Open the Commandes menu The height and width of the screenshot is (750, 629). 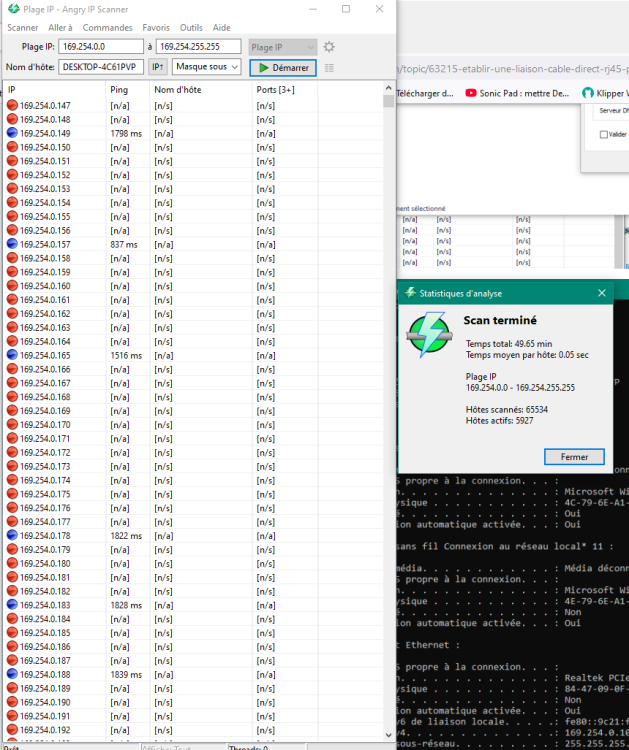coord(107,28)
